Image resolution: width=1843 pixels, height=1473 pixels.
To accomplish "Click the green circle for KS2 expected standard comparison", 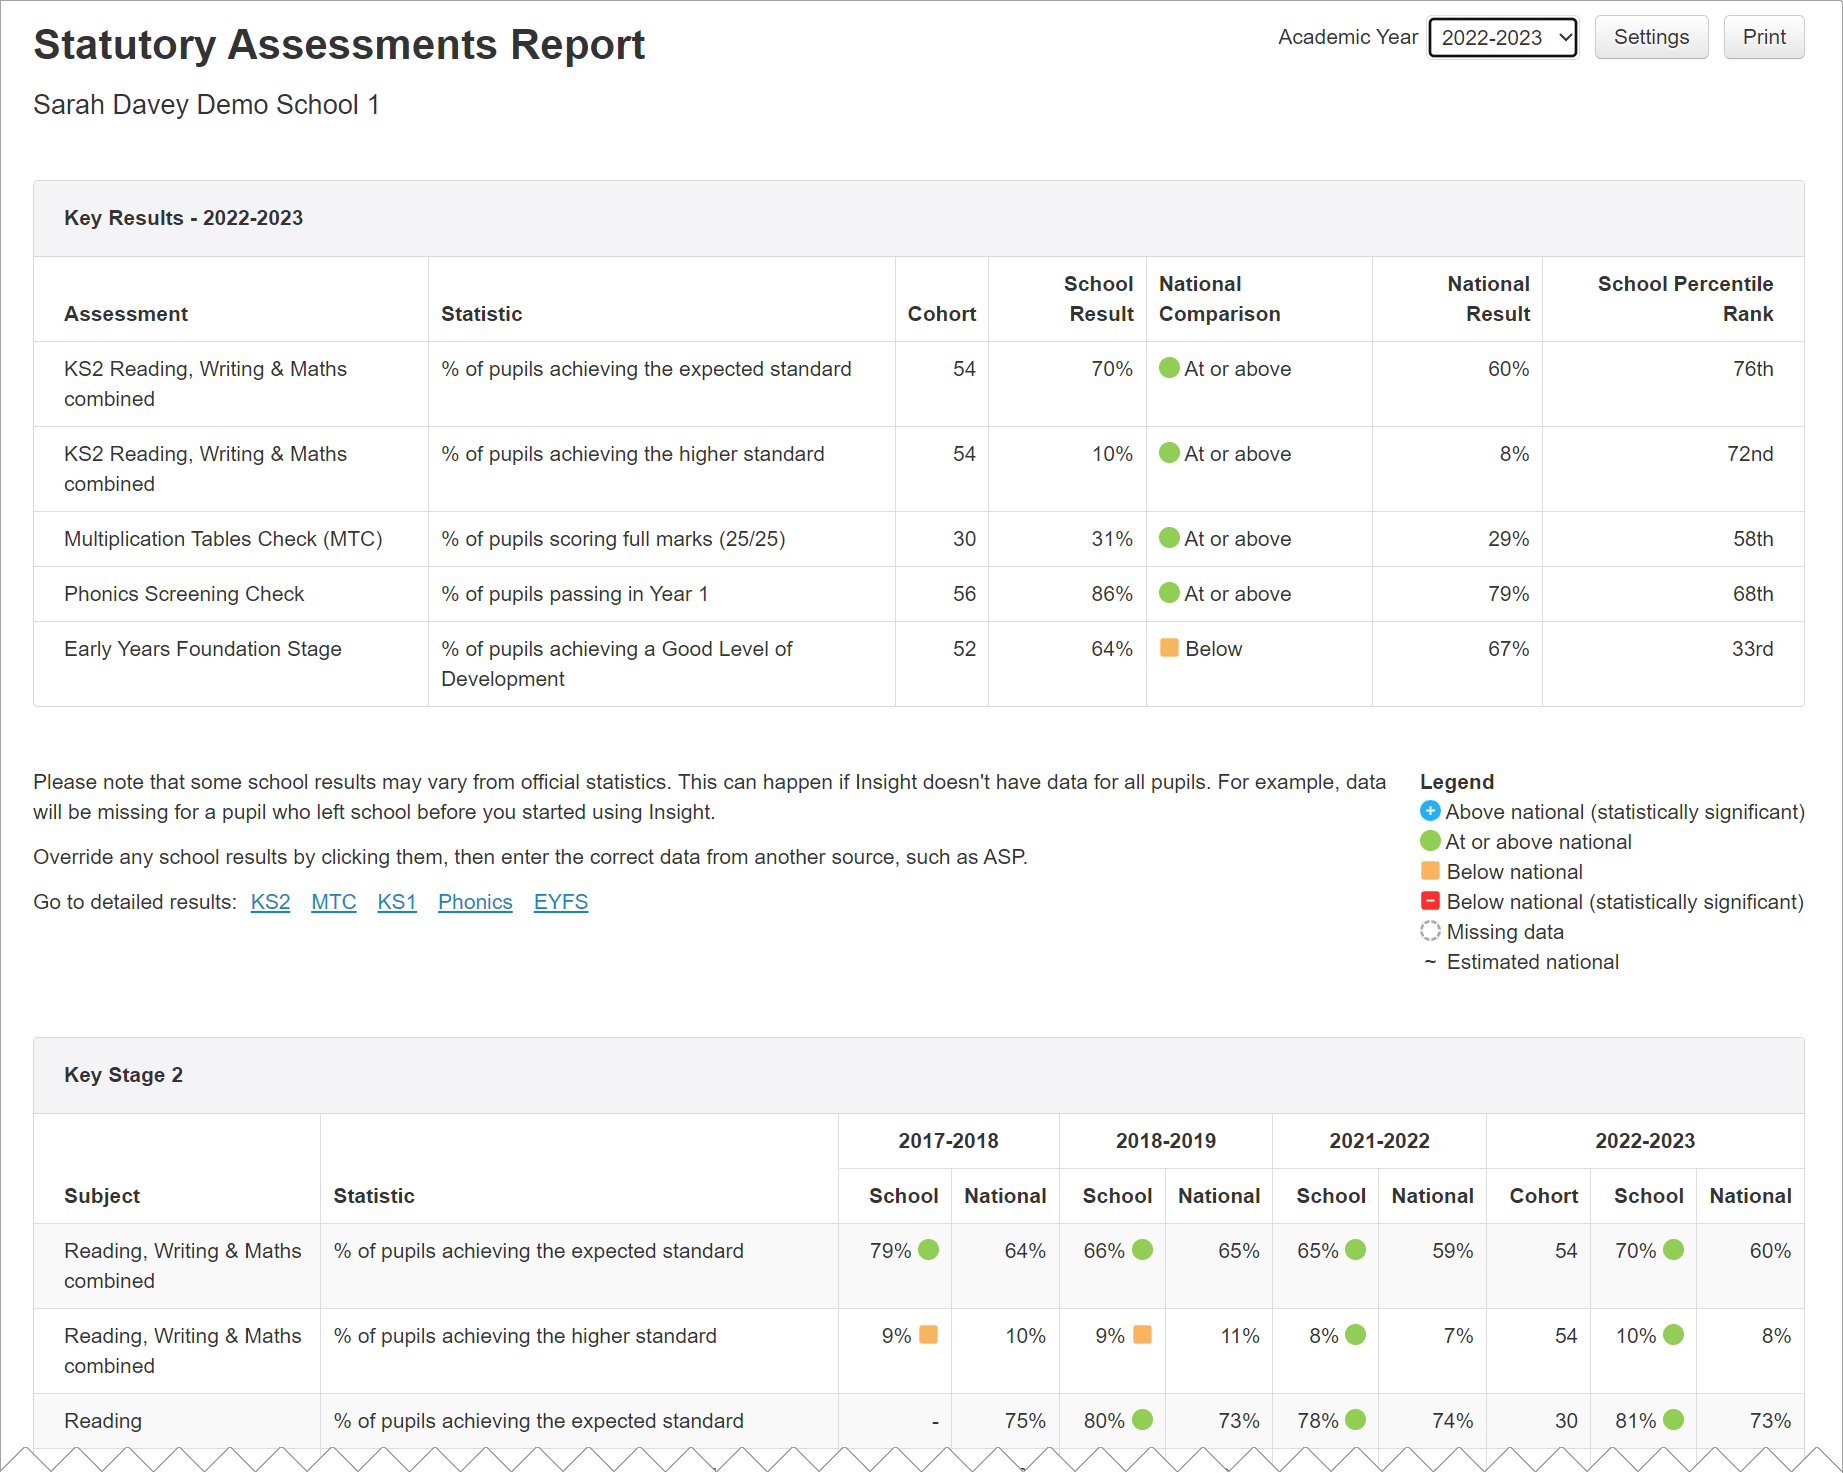I will pos(1169,368).
